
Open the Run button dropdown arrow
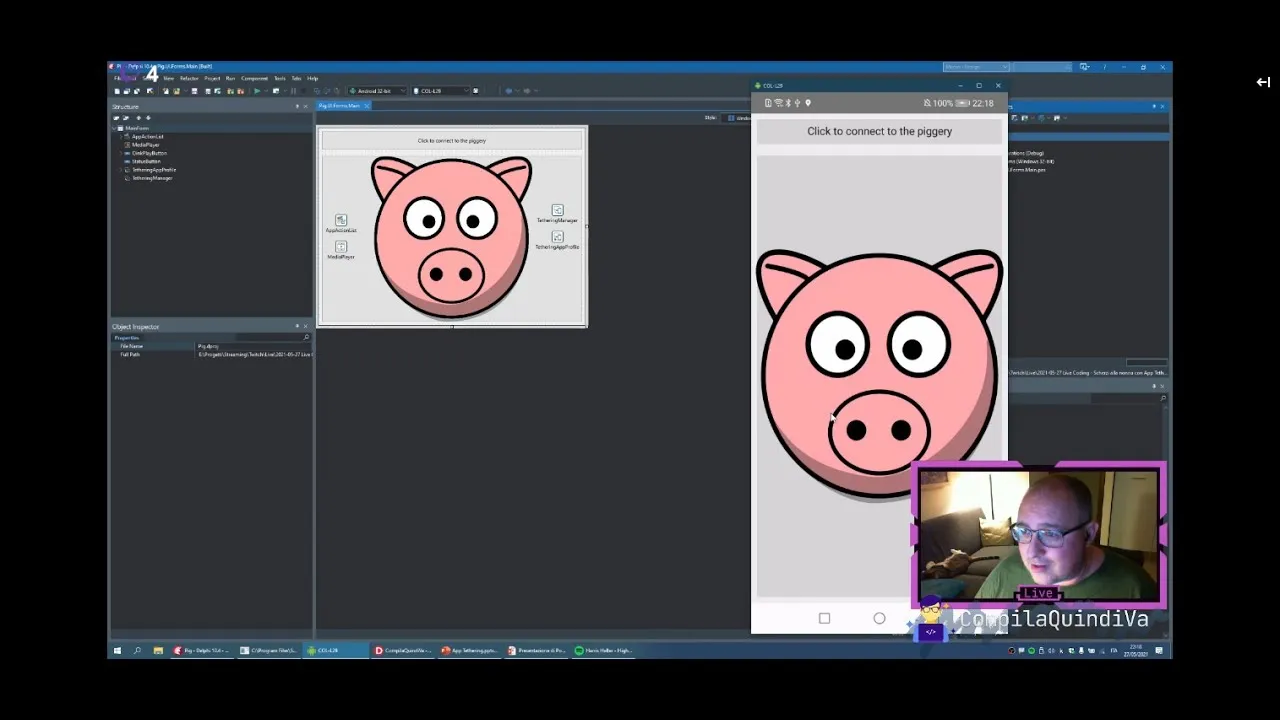coord(266,91)
